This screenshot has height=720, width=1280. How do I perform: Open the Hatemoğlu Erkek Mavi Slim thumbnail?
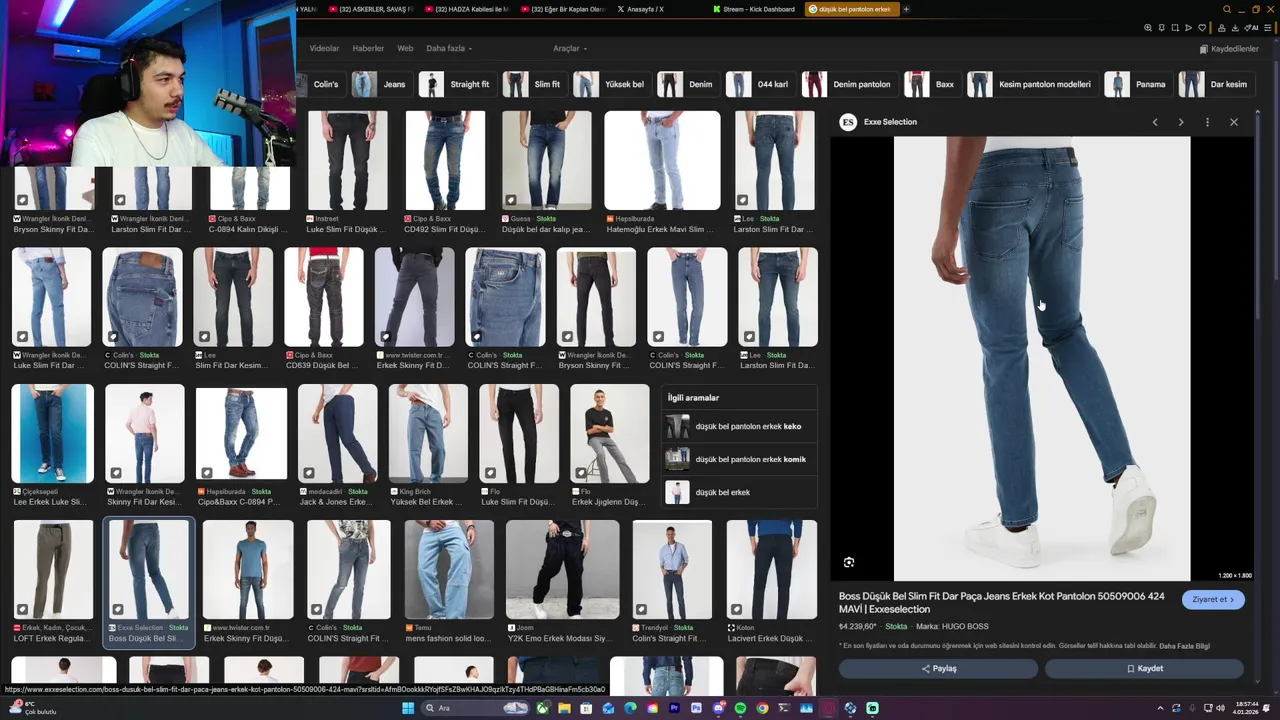[x=662, y=160]
